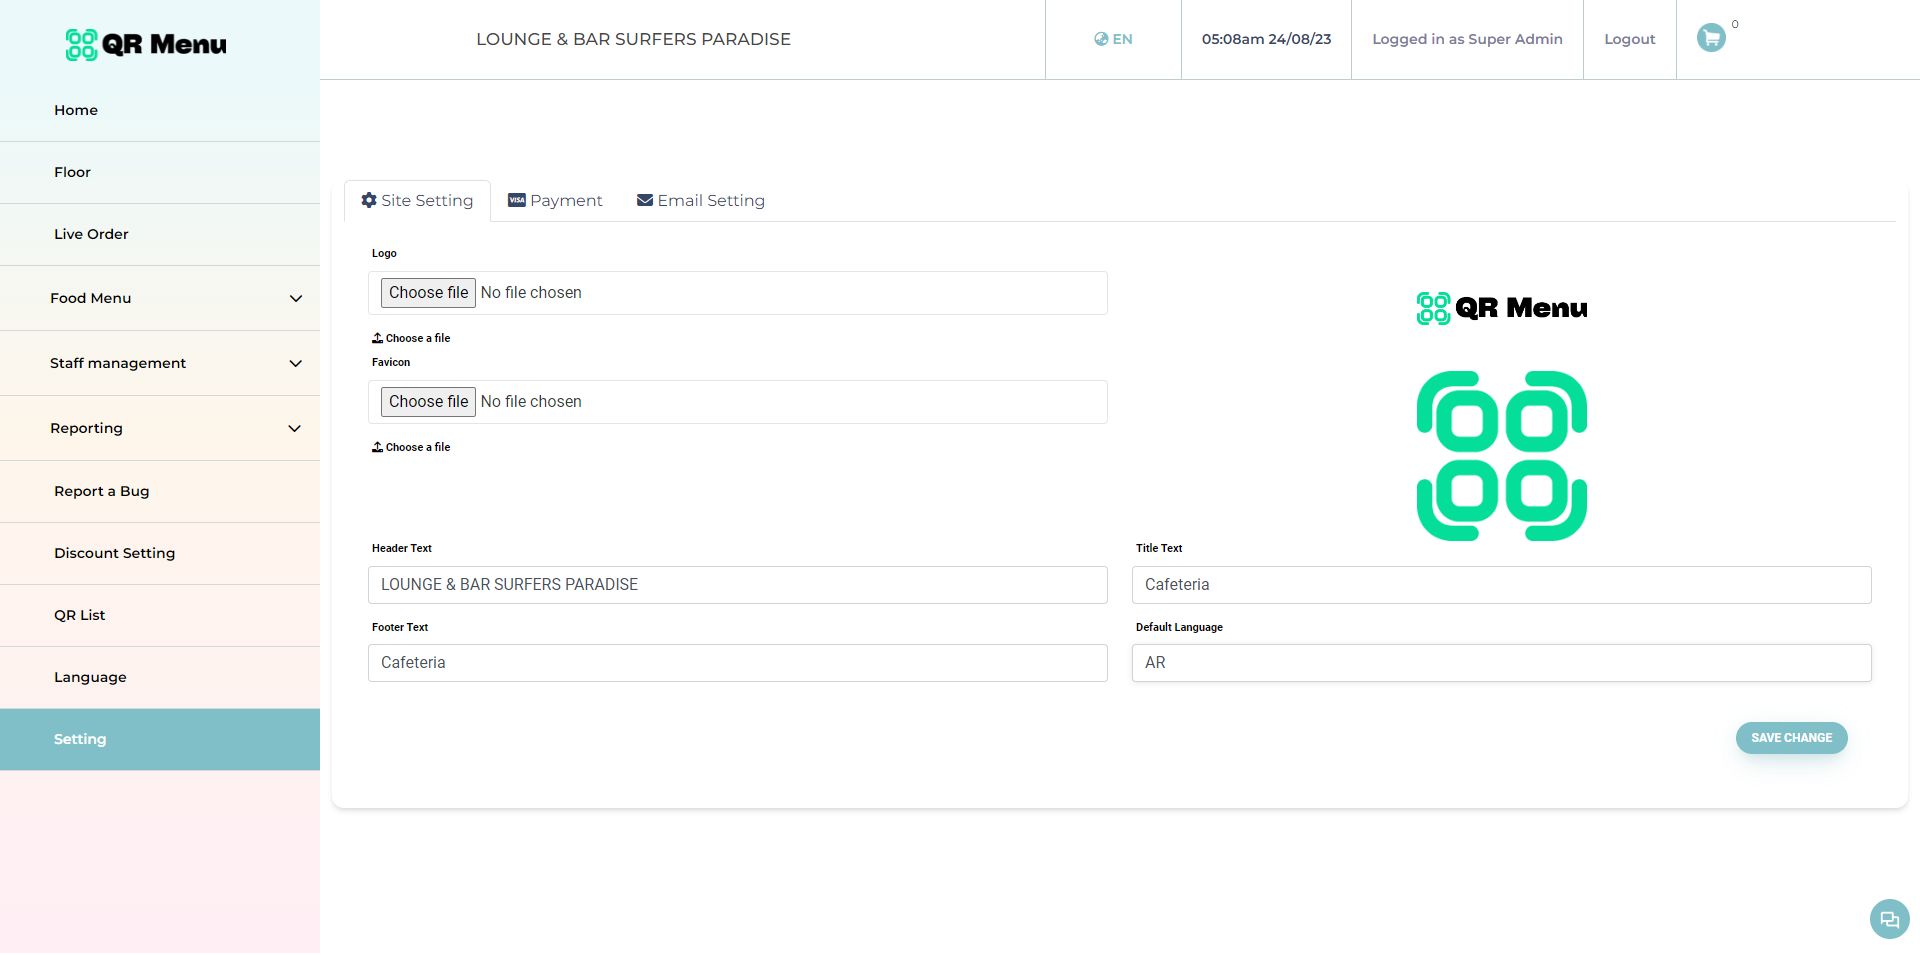Open the QR List page
Viewport: 1920px width, 955px height.
[160, 615]
